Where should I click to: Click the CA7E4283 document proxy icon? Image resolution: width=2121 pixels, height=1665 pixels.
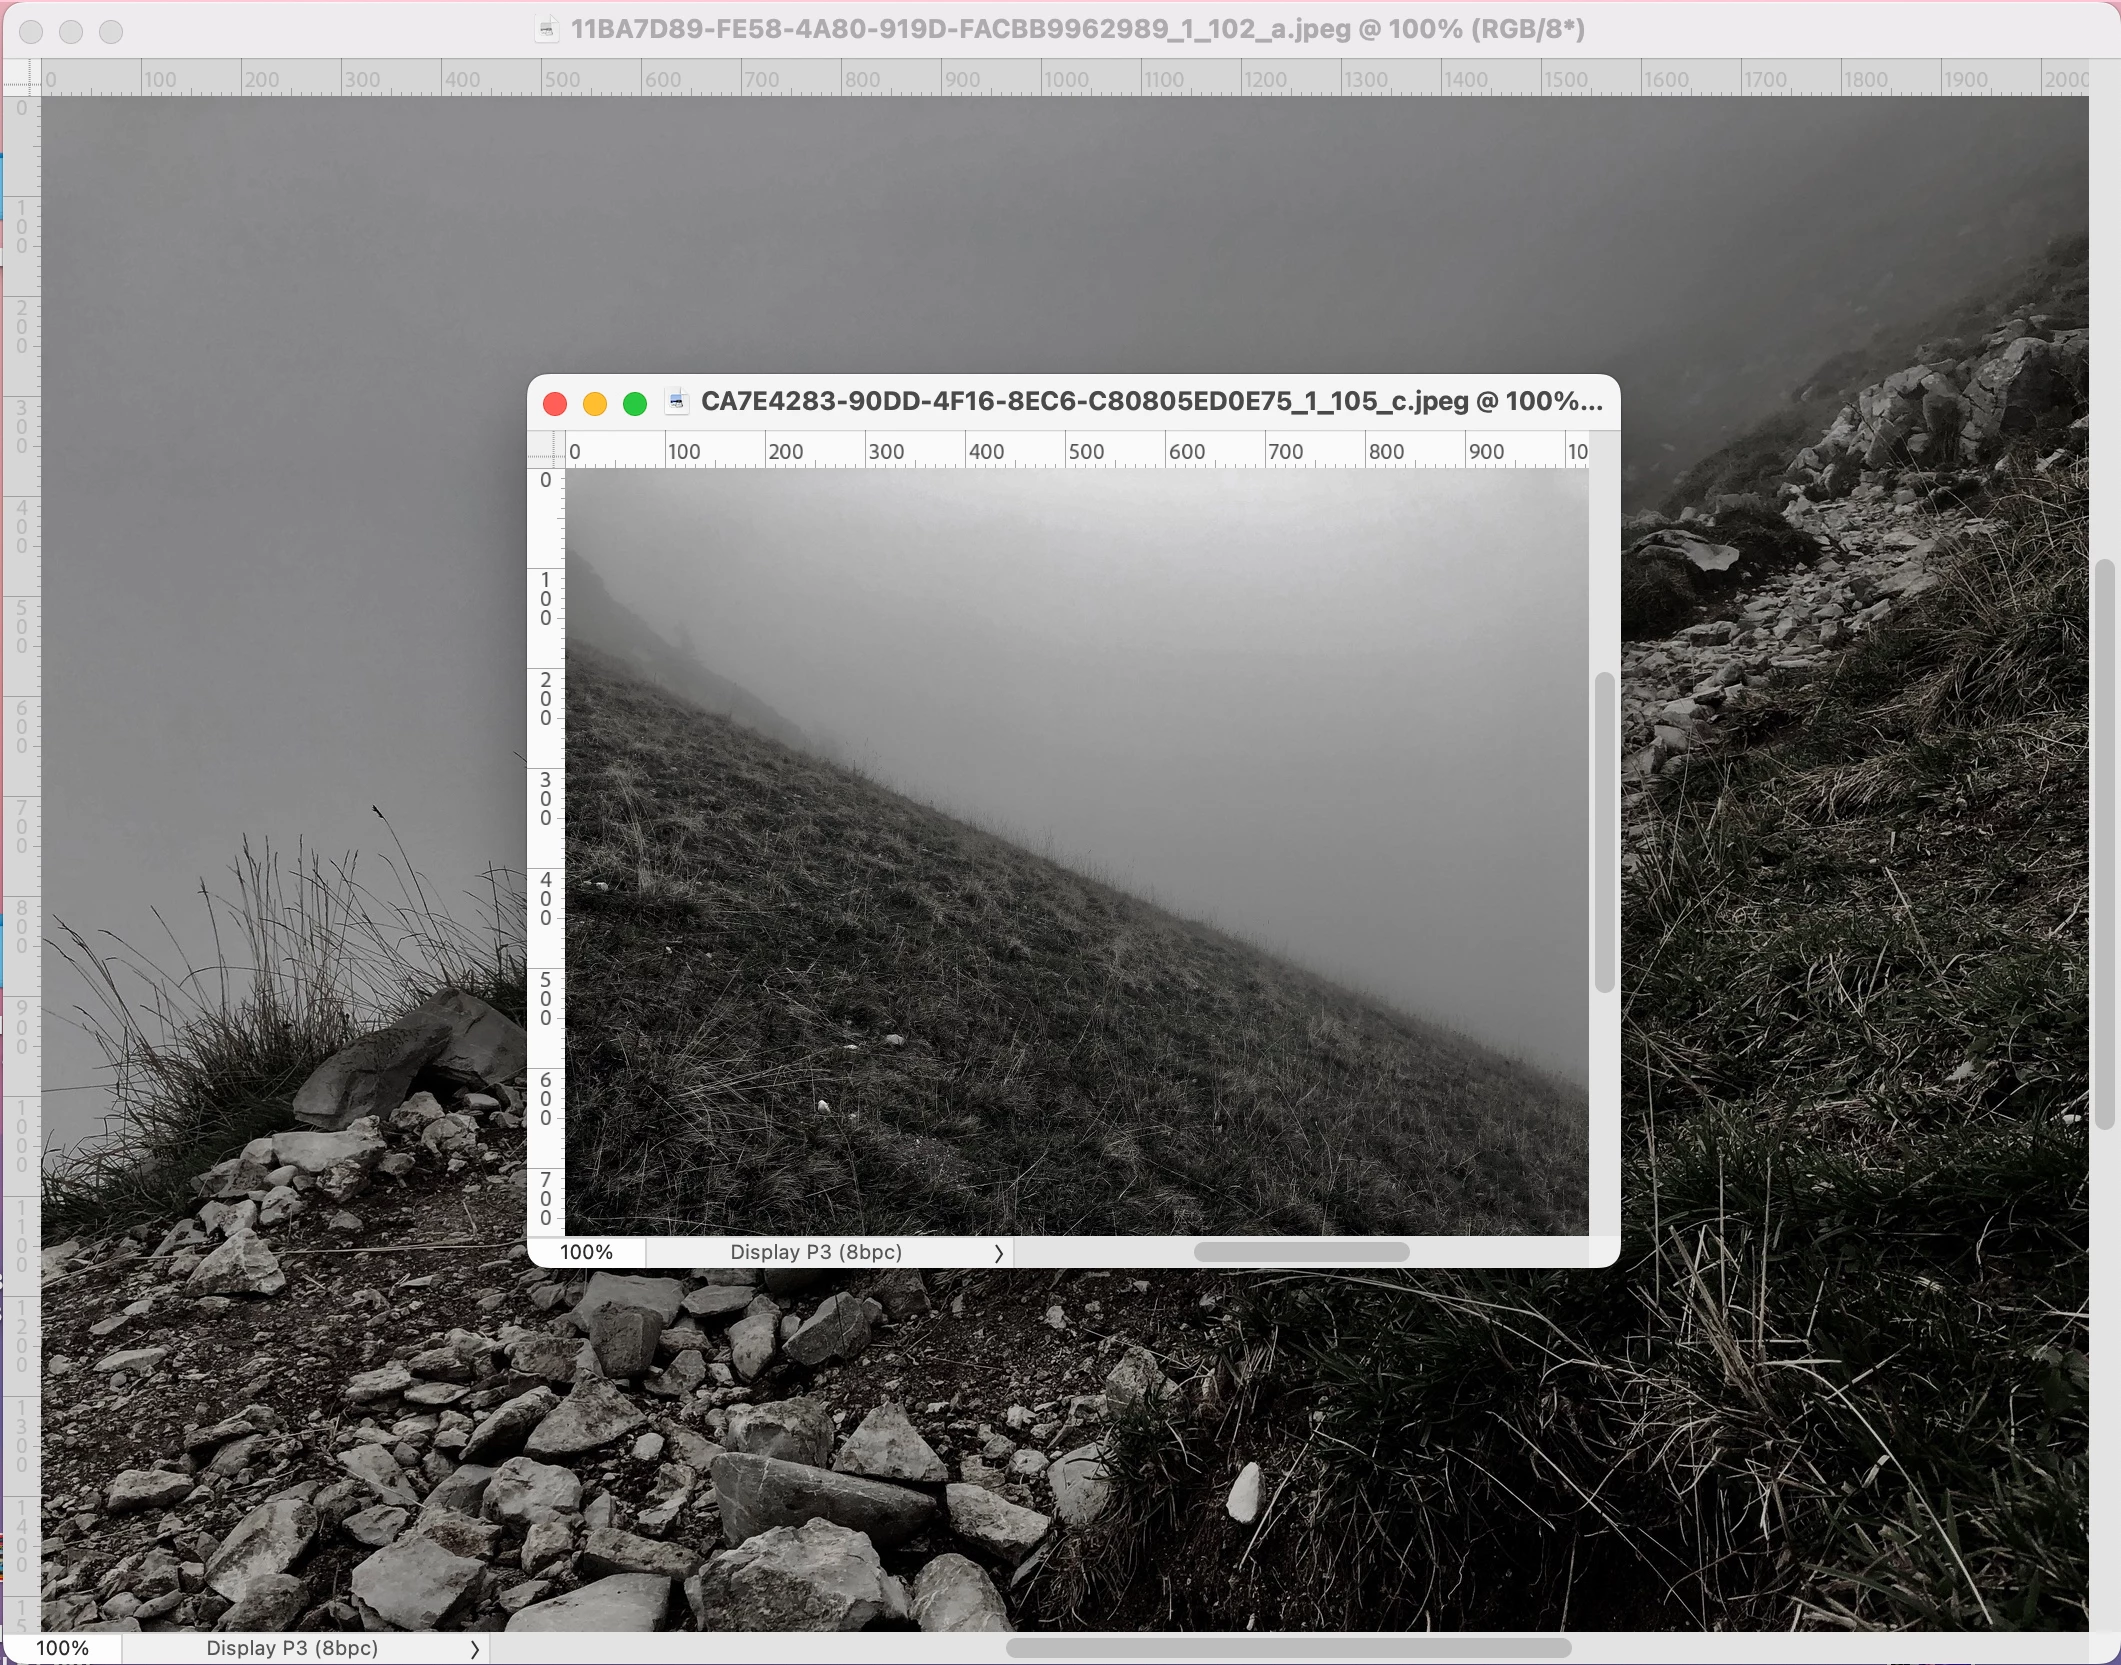click(677, 402)
